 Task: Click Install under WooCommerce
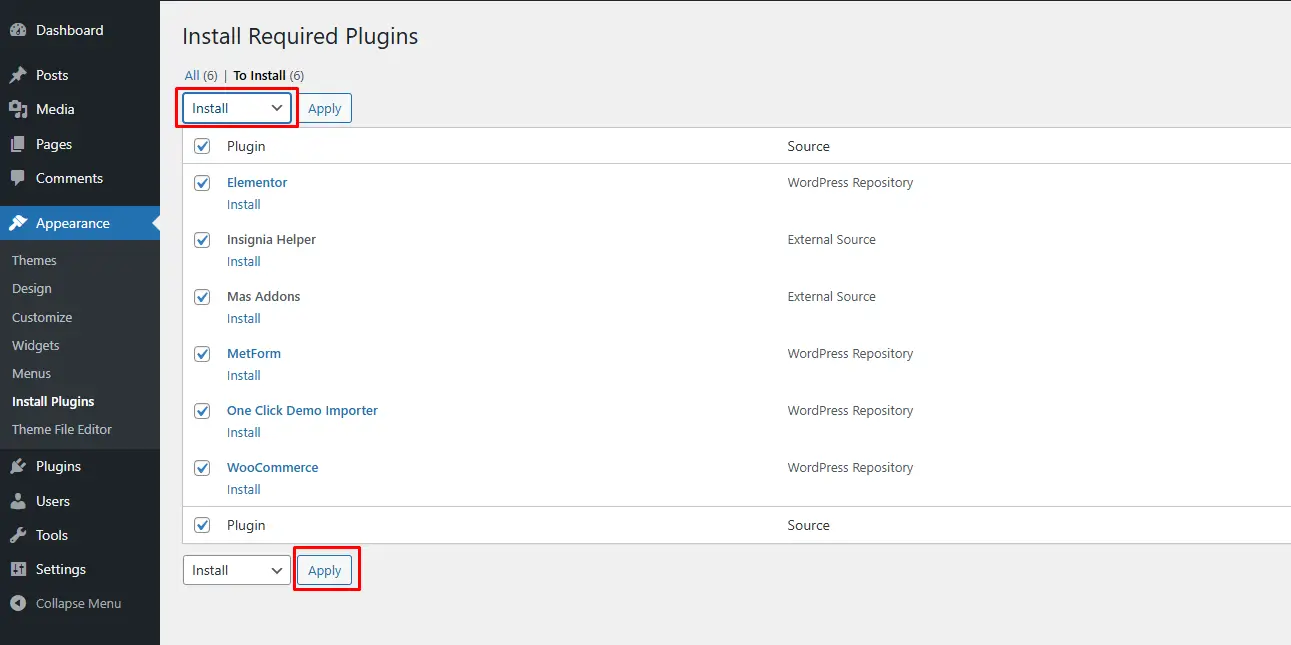[243, 489]
